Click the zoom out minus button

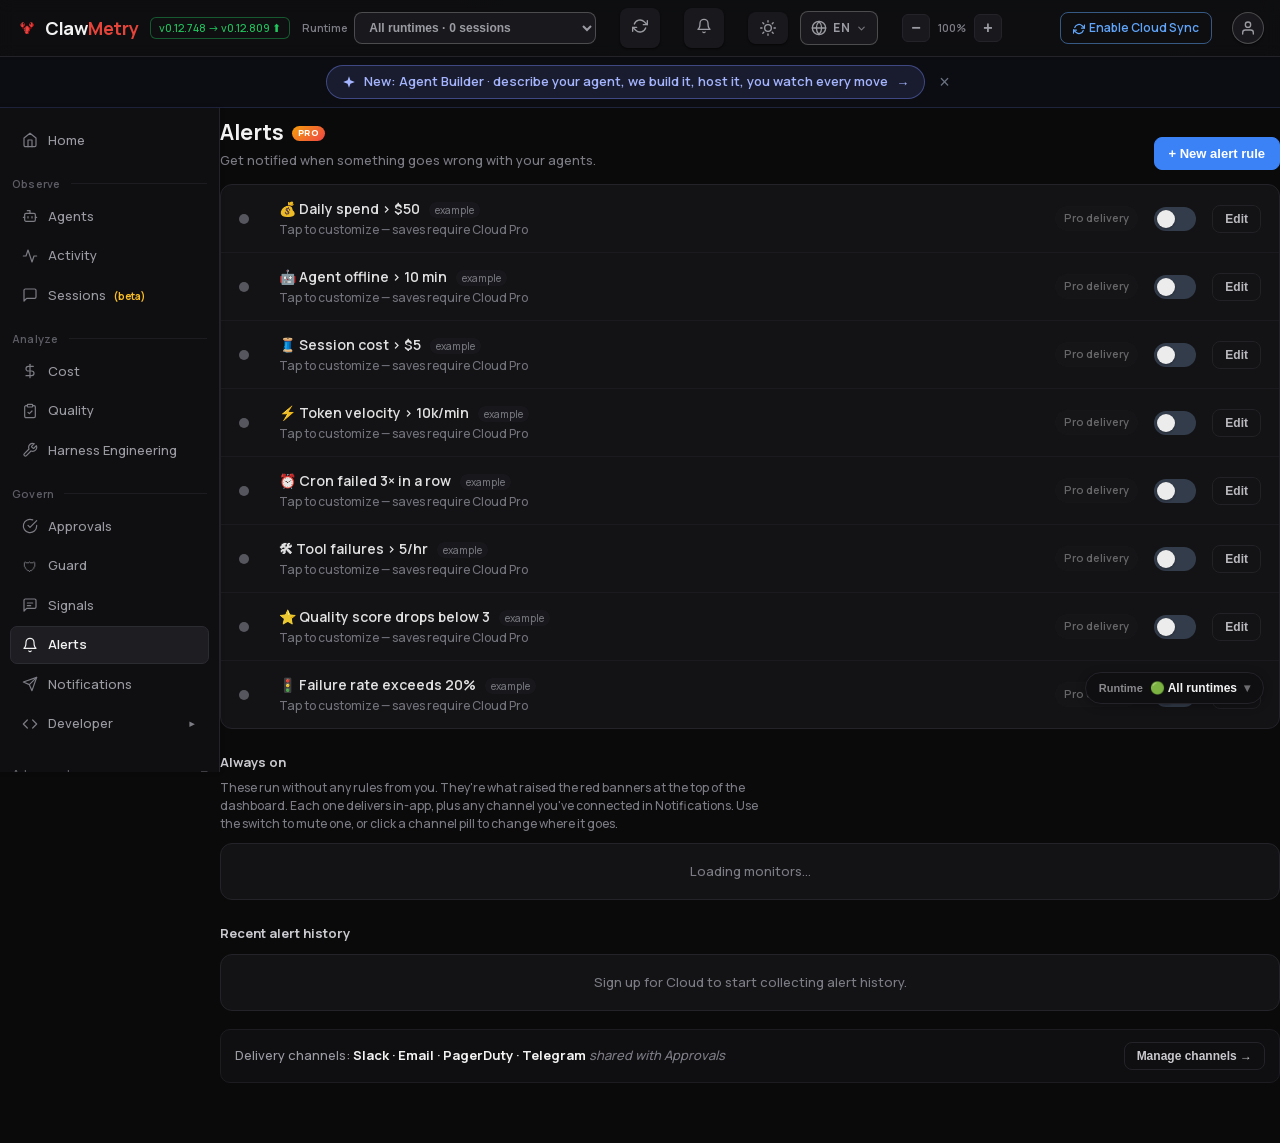916,28
